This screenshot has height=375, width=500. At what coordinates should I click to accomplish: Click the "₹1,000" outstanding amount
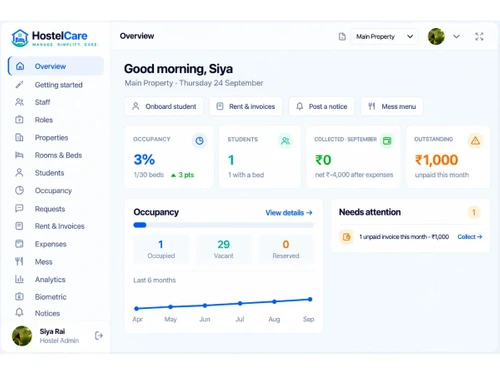click(x=436, y=160)
